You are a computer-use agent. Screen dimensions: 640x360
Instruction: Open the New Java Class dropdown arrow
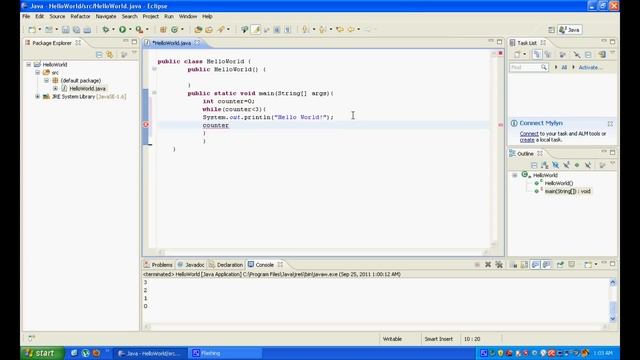182,29
